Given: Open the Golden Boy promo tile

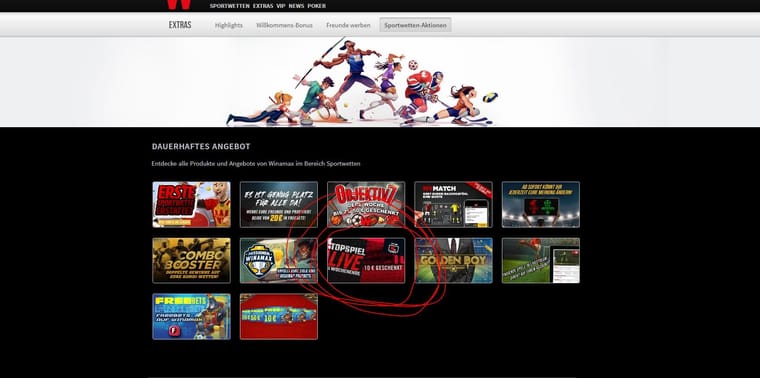Looking at the screenshot, I should (x=453, y=261).
